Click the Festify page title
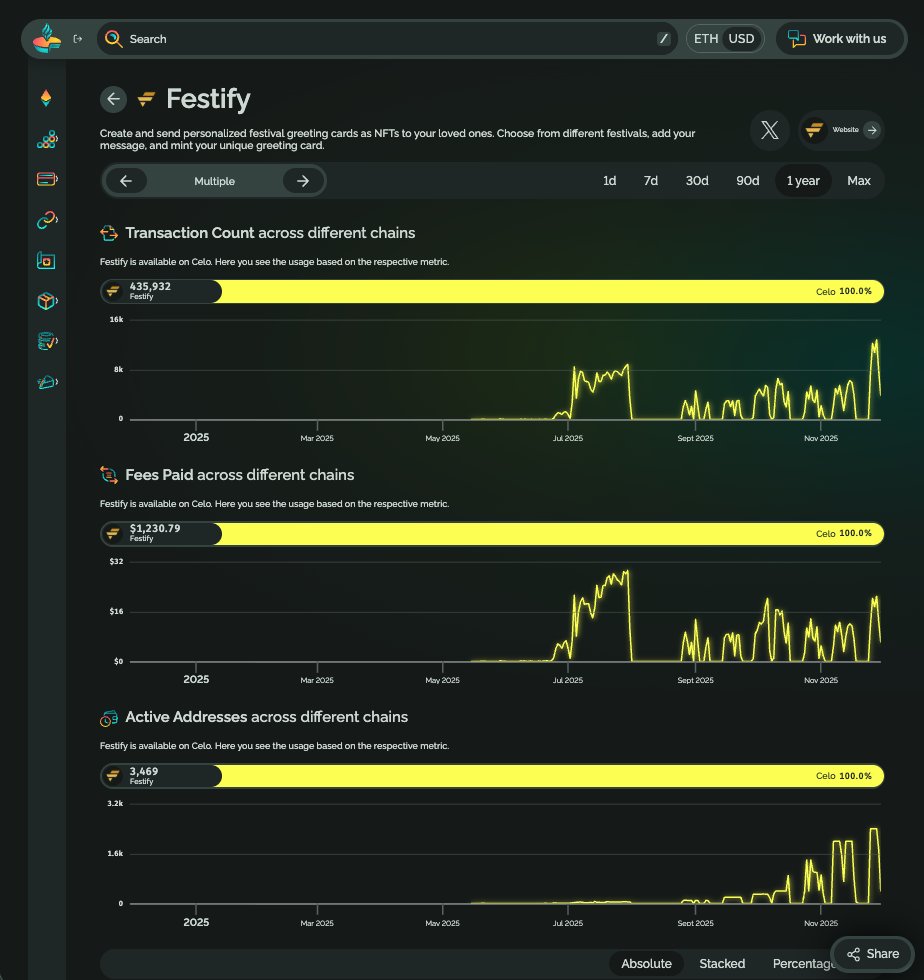The height and width of the screenshot is (980, 924). (208, 99)
